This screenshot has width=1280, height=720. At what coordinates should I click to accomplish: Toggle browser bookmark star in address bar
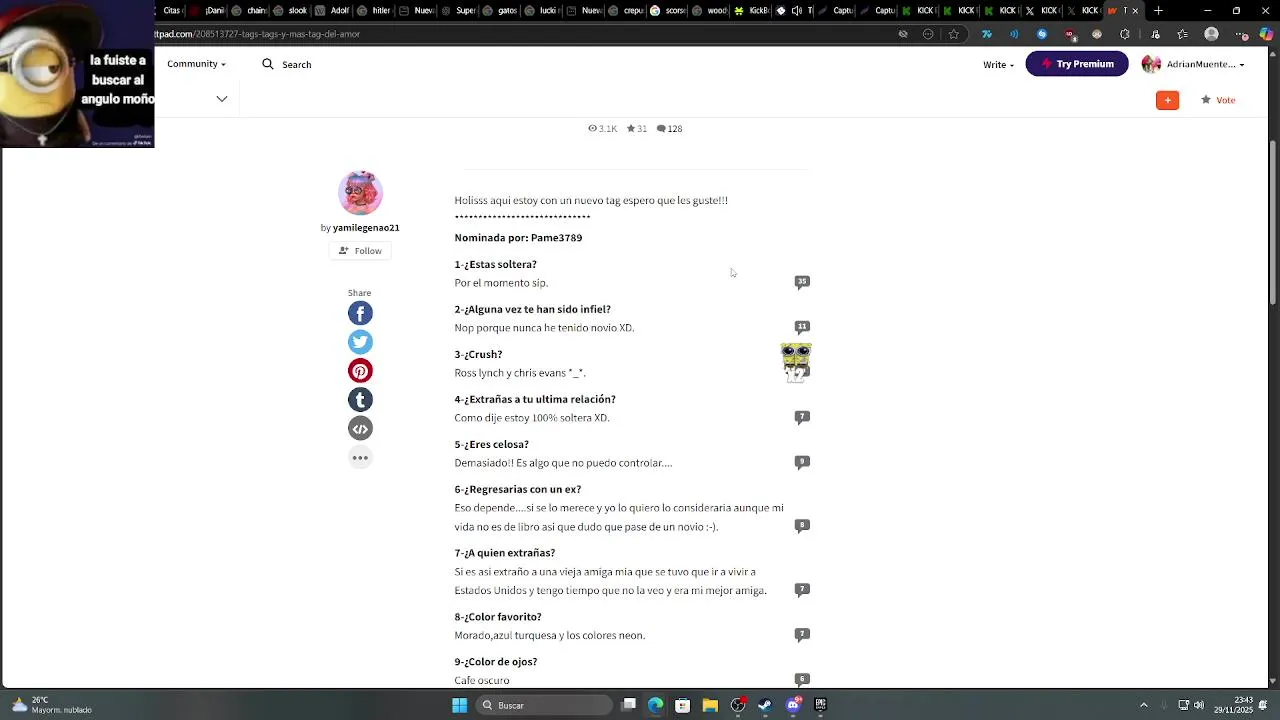[x=954, y=34]
